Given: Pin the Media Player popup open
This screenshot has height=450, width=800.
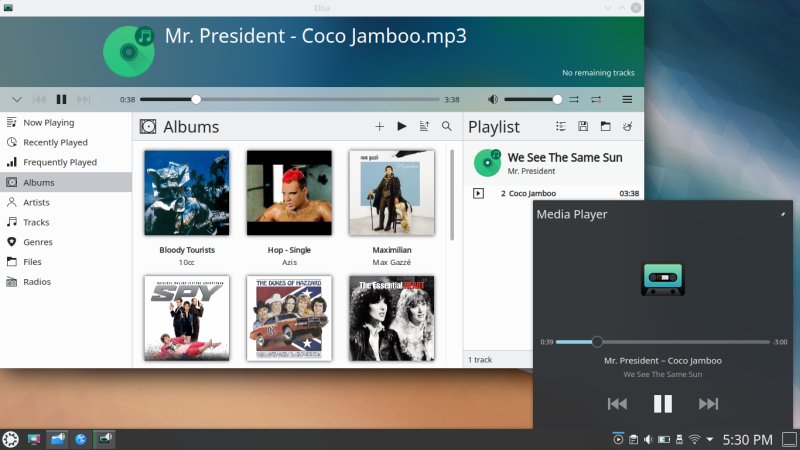Looking at the screenshot, I should click(x=783, y=214).
